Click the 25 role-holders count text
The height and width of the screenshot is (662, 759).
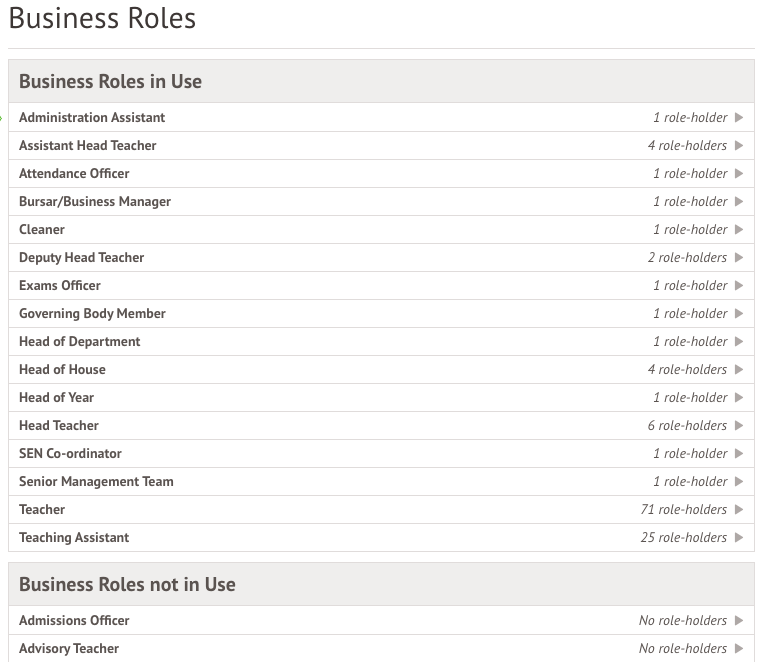pyautogui.click(x=683, y=537)
